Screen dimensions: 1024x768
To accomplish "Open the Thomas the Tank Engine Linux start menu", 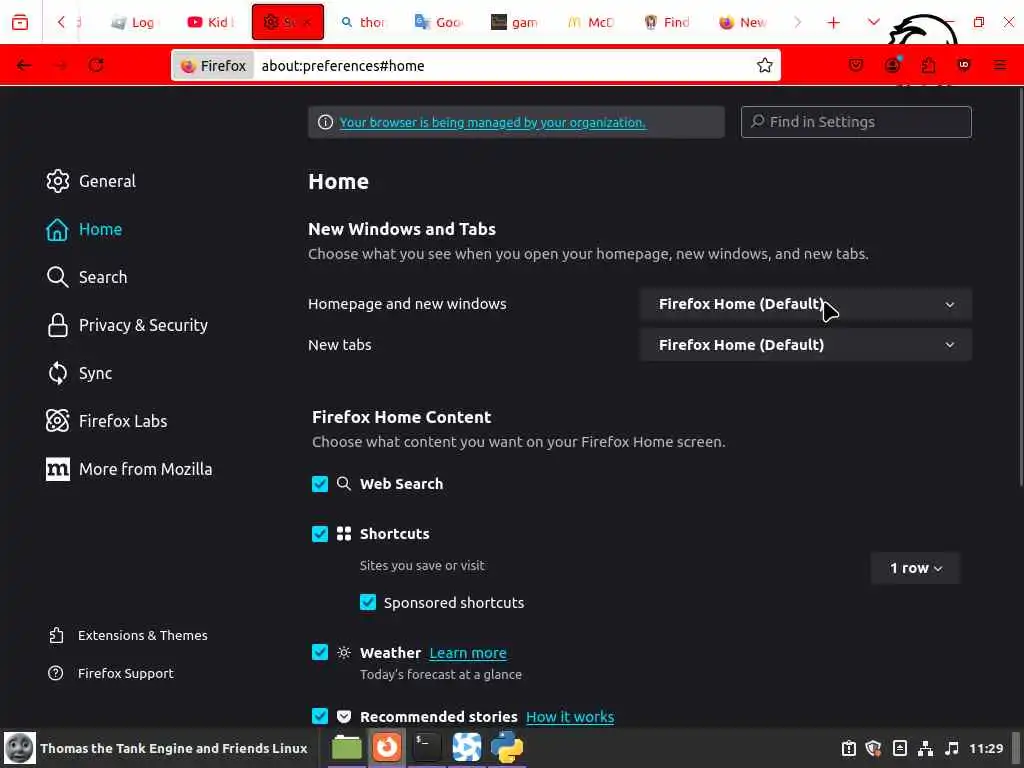I will coord(155,748).
